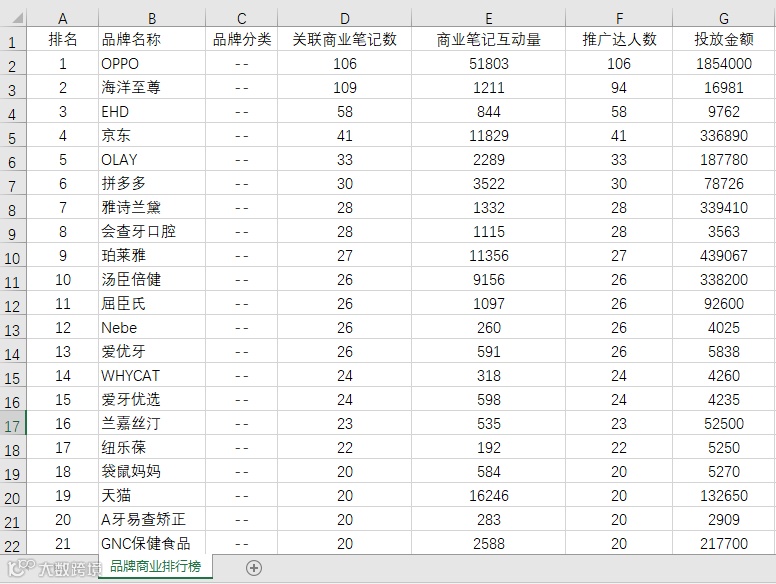Viewport: 776px width, 584px height.
Task: Click the 品牌分类 header cell
Action: click(242, 39)
